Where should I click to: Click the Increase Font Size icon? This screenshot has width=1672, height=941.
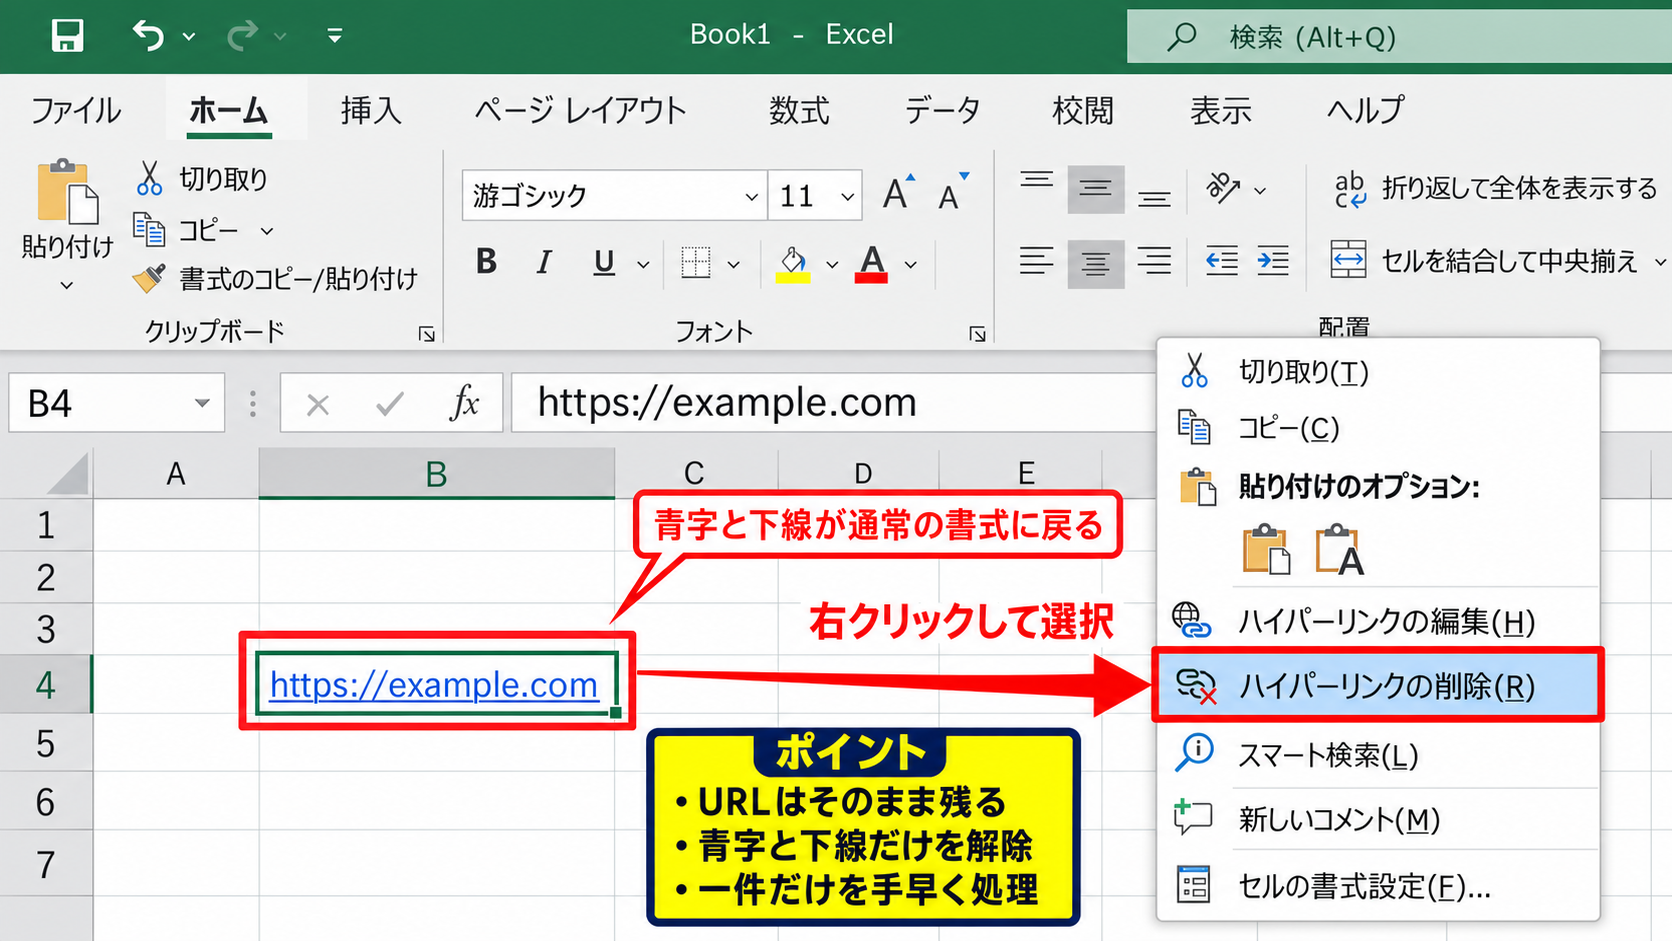click(x=898, y=193)
